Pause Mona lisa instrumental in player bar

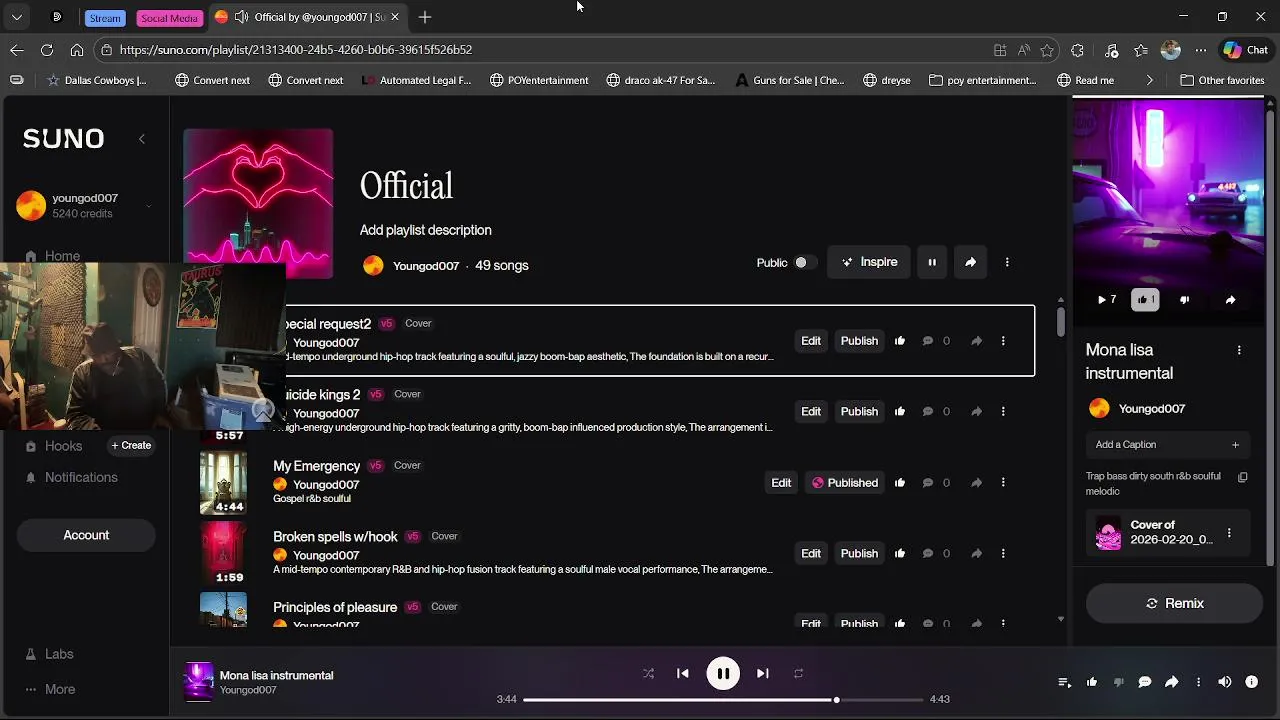723,674
